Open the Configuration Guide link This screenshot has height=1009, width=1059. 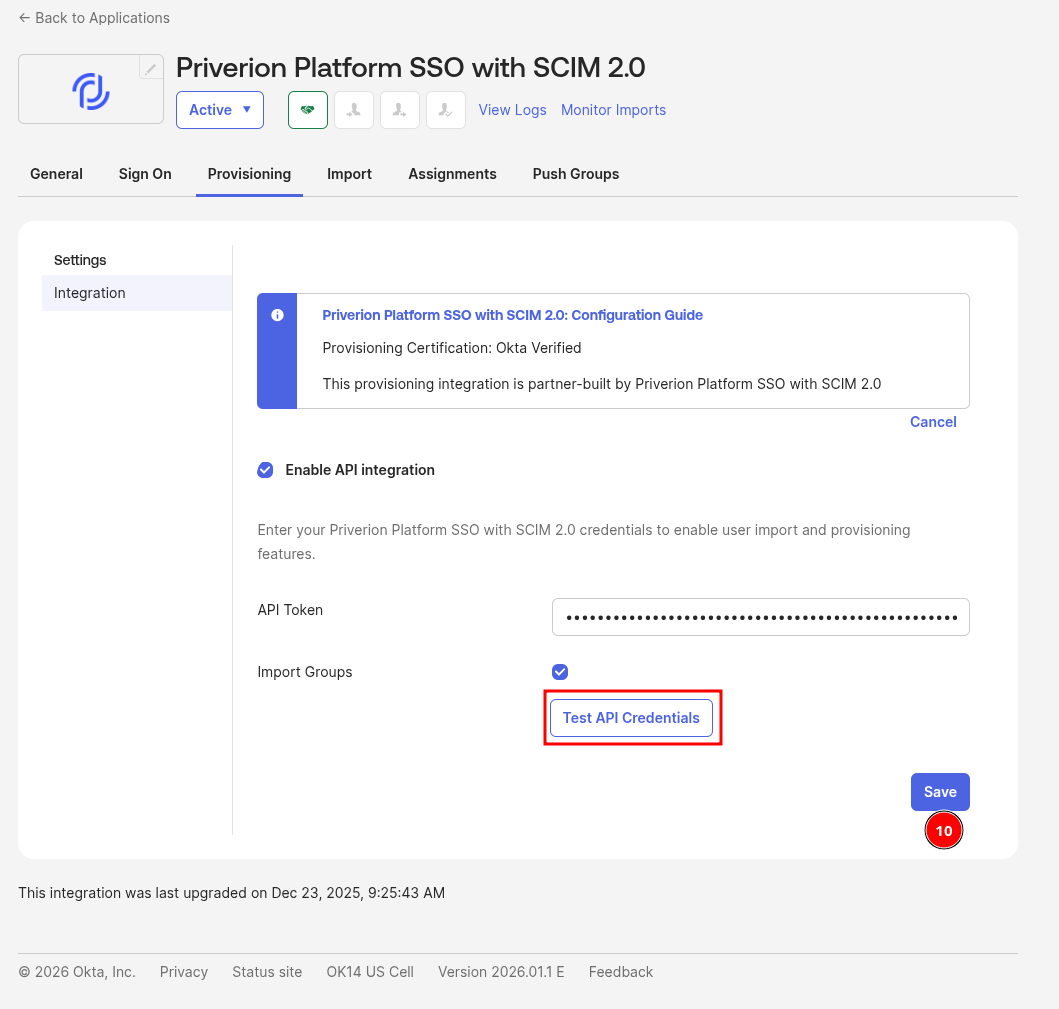coord(512,315)
